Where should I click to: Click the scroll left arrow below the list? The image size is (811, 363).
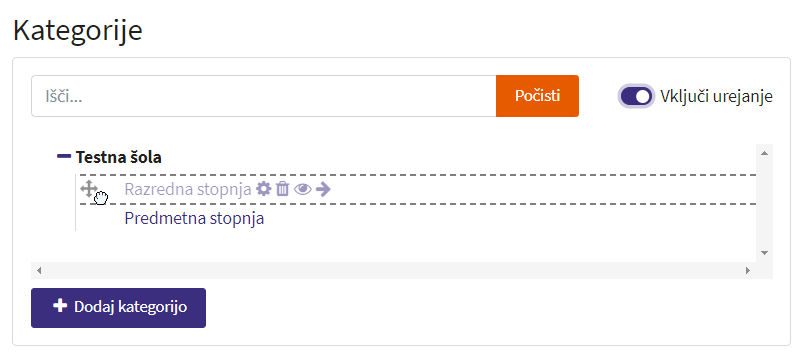click(39, 270)
